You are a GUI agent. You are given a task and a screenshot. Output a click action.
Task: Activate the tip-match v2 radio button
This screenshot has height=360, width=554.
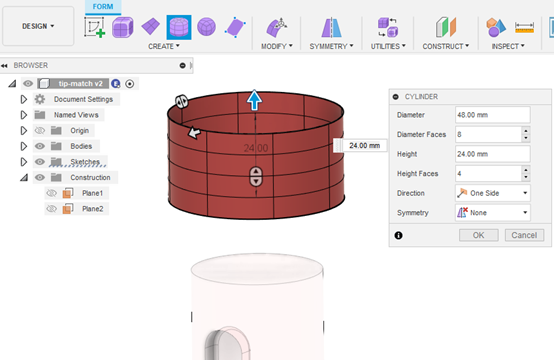[x=130, y=84]
